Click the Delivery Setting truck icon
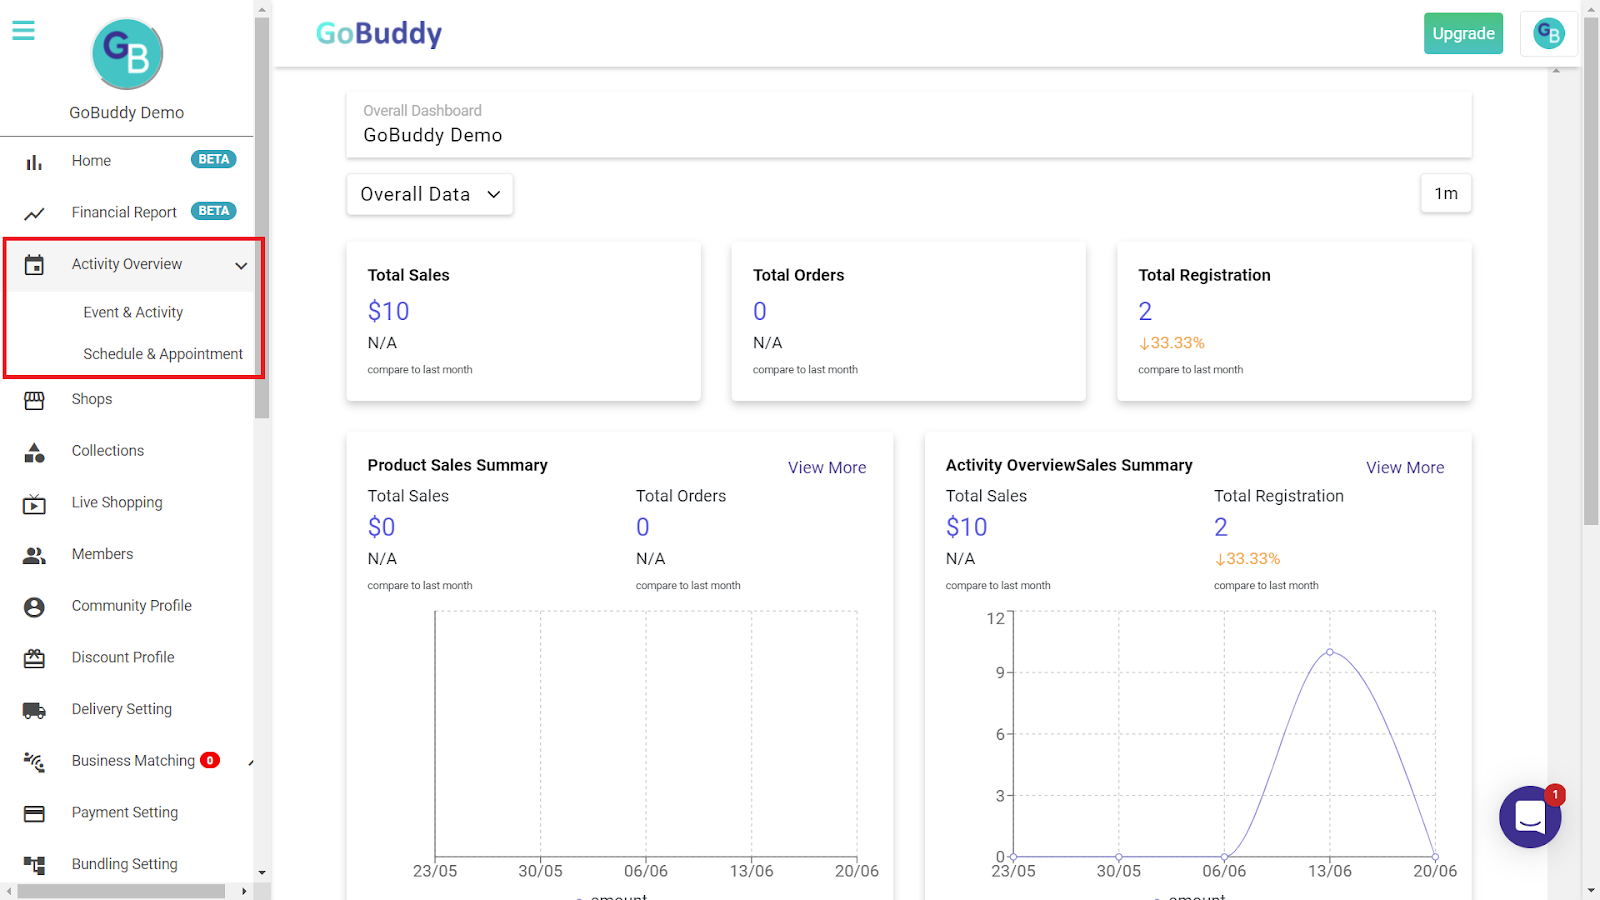Viewport: 1600px width, 900px height. click(34, 711)
